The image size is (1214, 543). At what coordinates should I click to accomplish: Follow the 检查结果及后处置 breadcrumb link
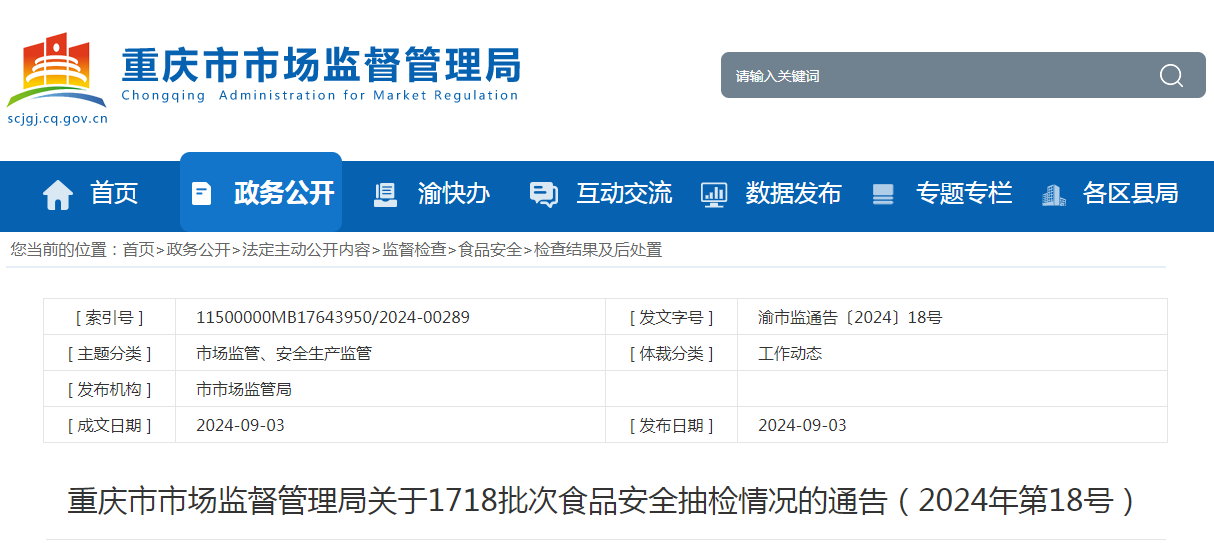598,250
